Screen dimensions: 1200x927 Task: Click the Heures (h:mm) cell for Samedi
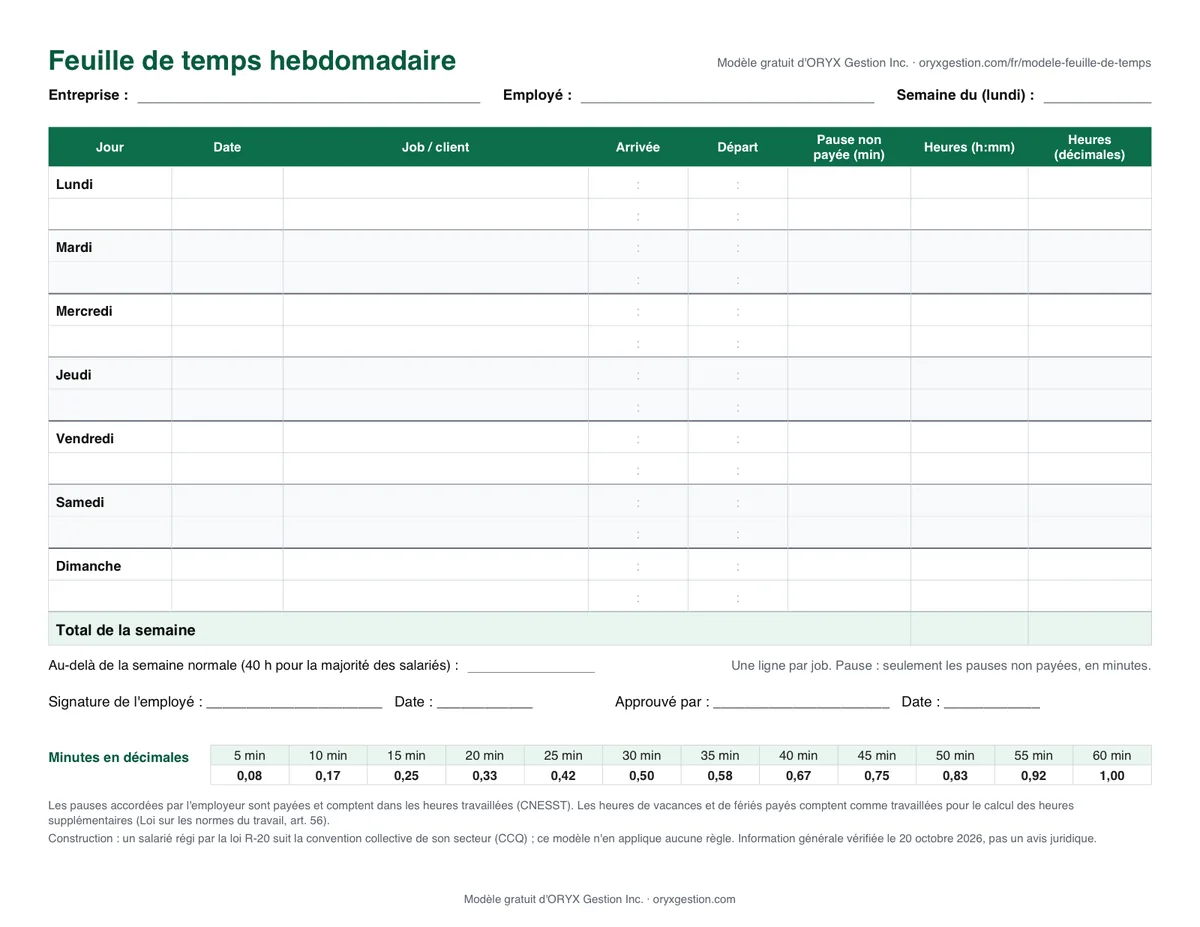969,502
